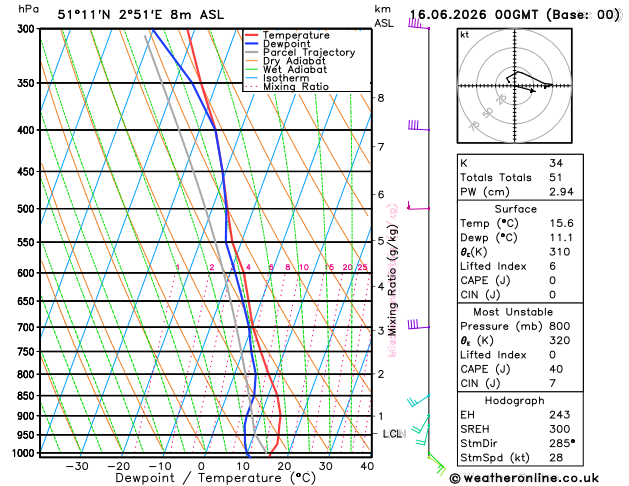This screenshot has width=629, height=486.
Task: Click the Wet Adiabat legend entry
Action: tap(286, 69)
